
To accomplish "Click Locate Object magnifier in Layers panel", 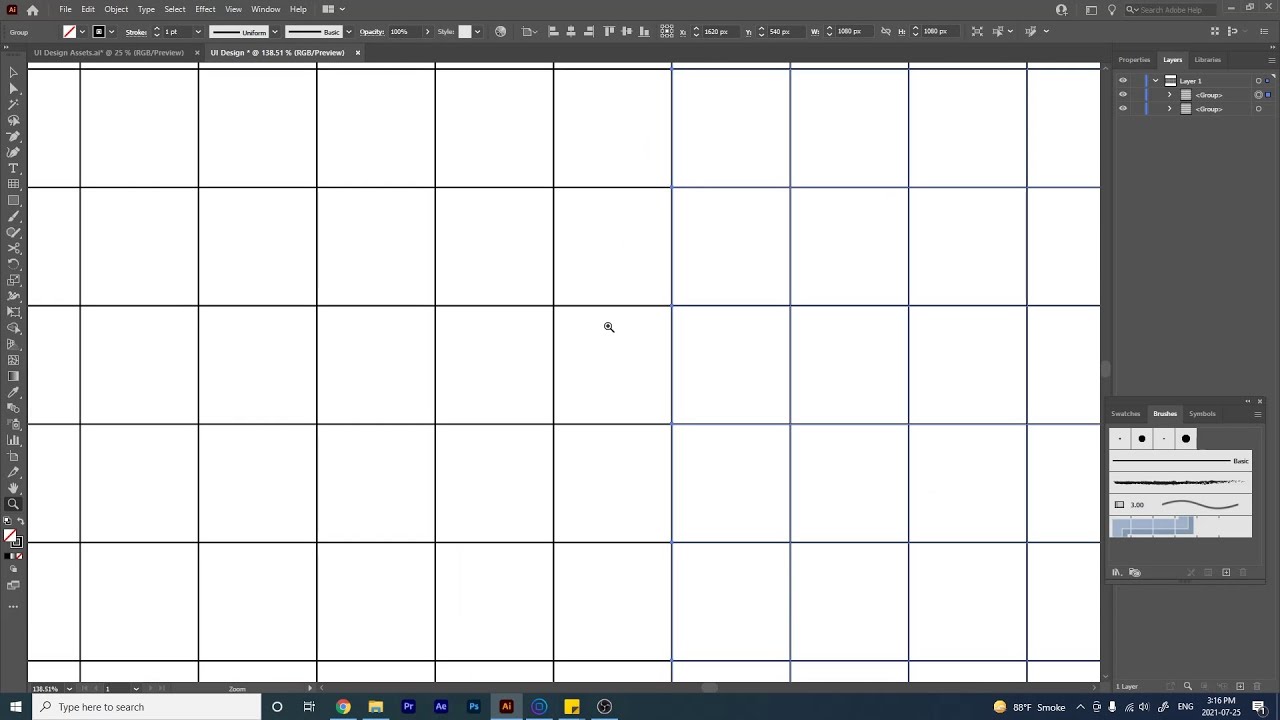I will (1188, 686).
